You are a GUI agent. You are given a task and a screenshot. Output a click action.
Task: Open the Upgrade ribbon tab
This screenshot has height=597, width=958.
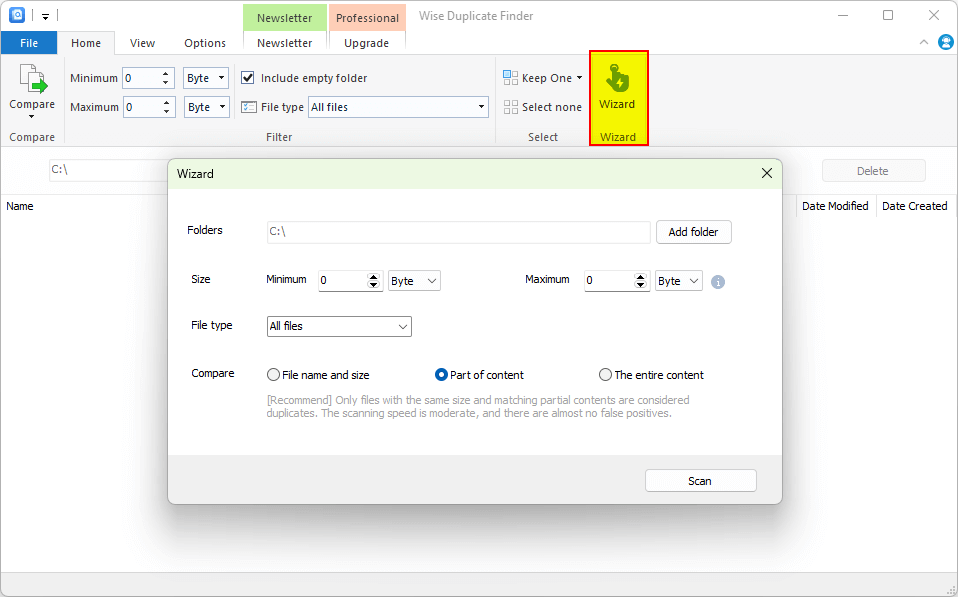[x=367, y=43]
